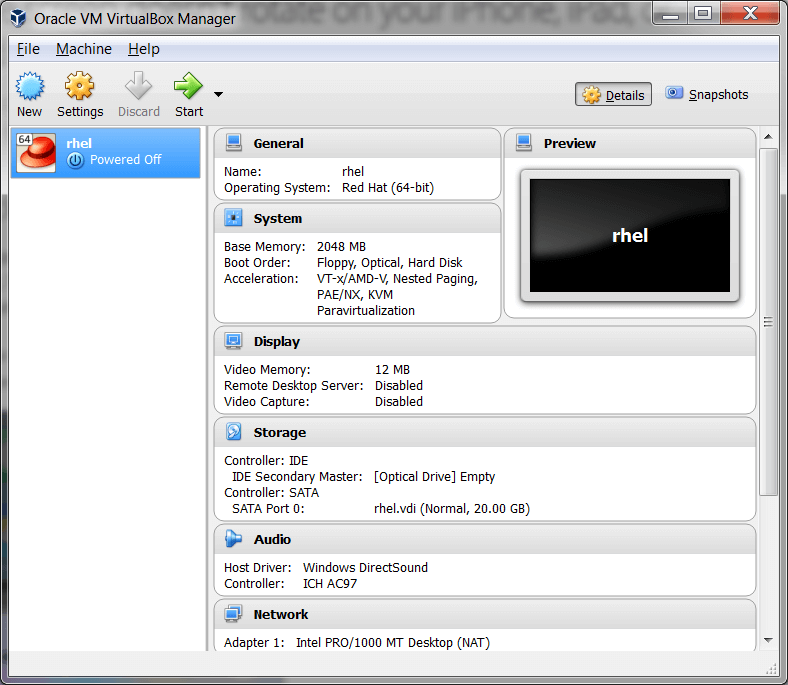
Task: Open Settings with the orange gear icon
Action: (x=79, y=86)
